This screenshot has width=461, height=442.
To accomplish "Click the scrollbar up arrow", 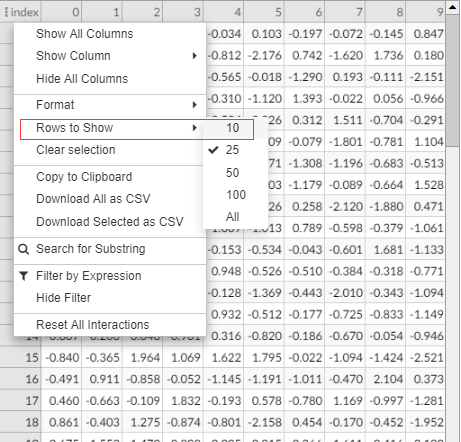I will (x=453, y=7).
